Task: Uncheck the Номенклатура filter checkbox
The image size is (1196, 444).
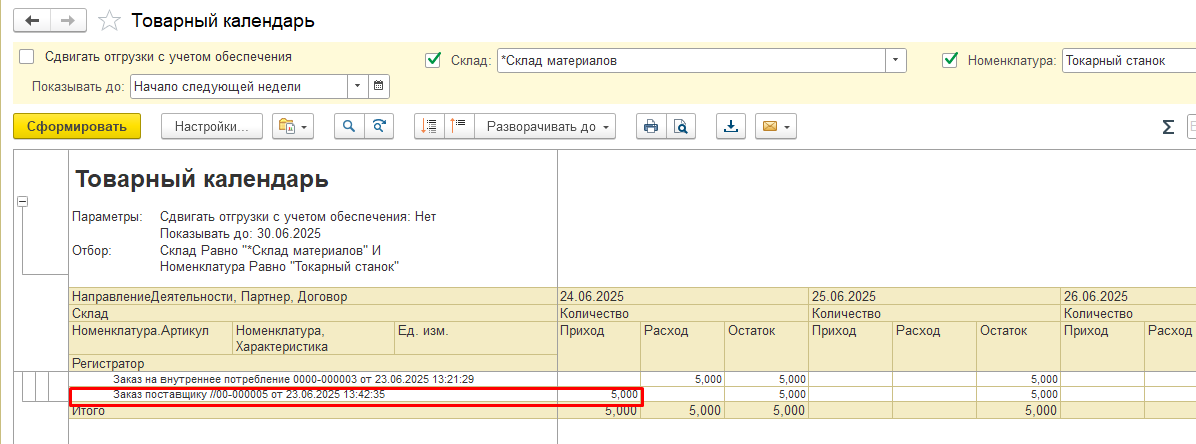Action: (950, 60)
